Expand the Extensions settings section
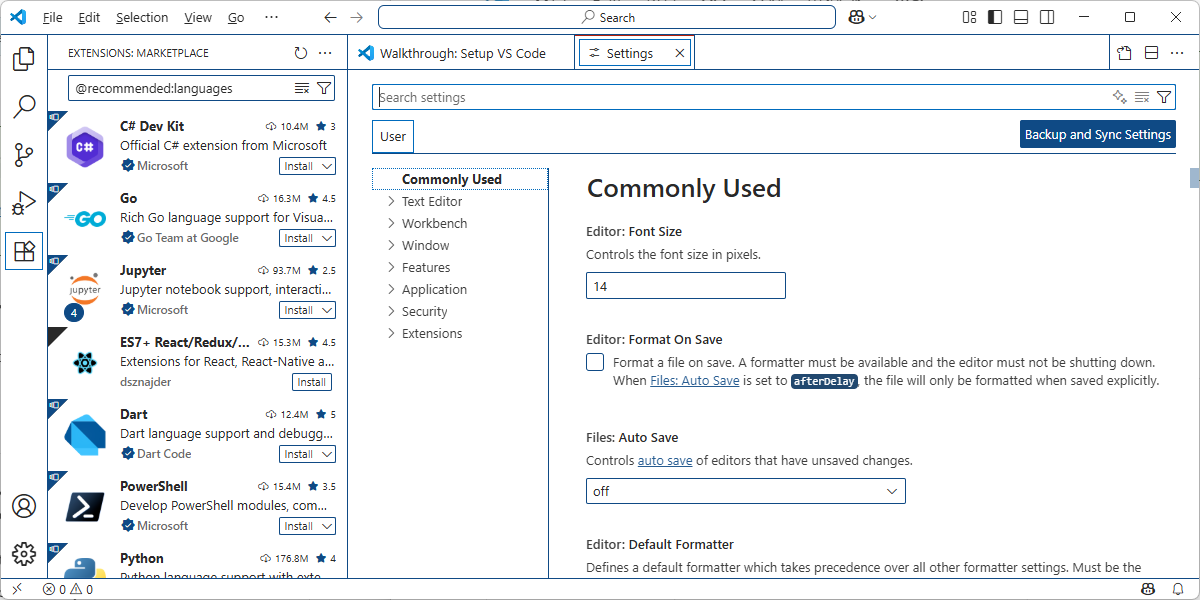1200x600 pixels. pyautogui.click(x=392, y=333)
